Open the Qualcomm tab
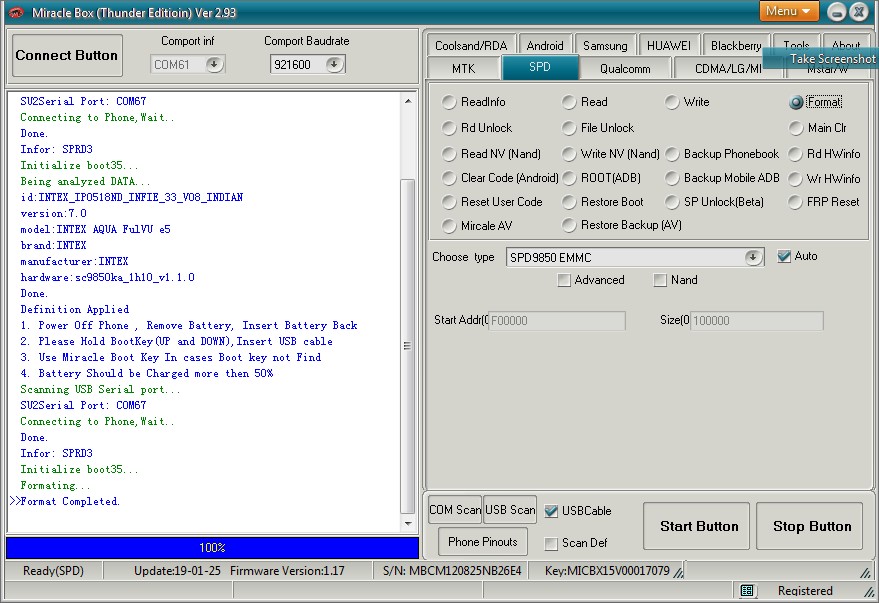 [x=625, y=68]
